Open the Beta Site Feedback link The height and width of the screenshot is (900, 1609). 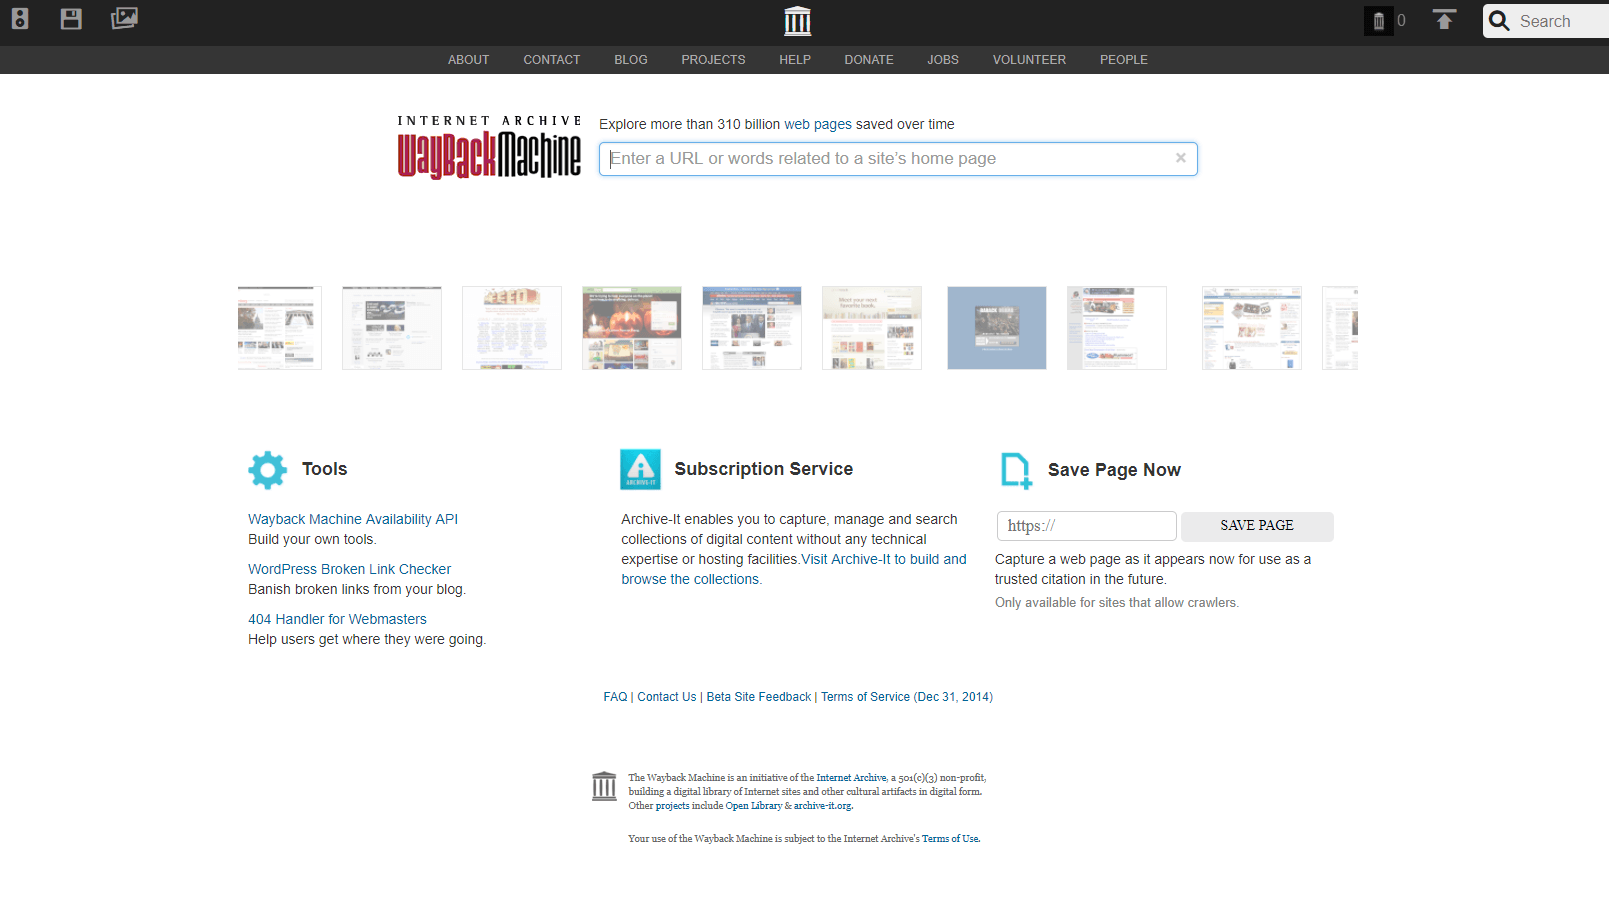pos(759,697)
